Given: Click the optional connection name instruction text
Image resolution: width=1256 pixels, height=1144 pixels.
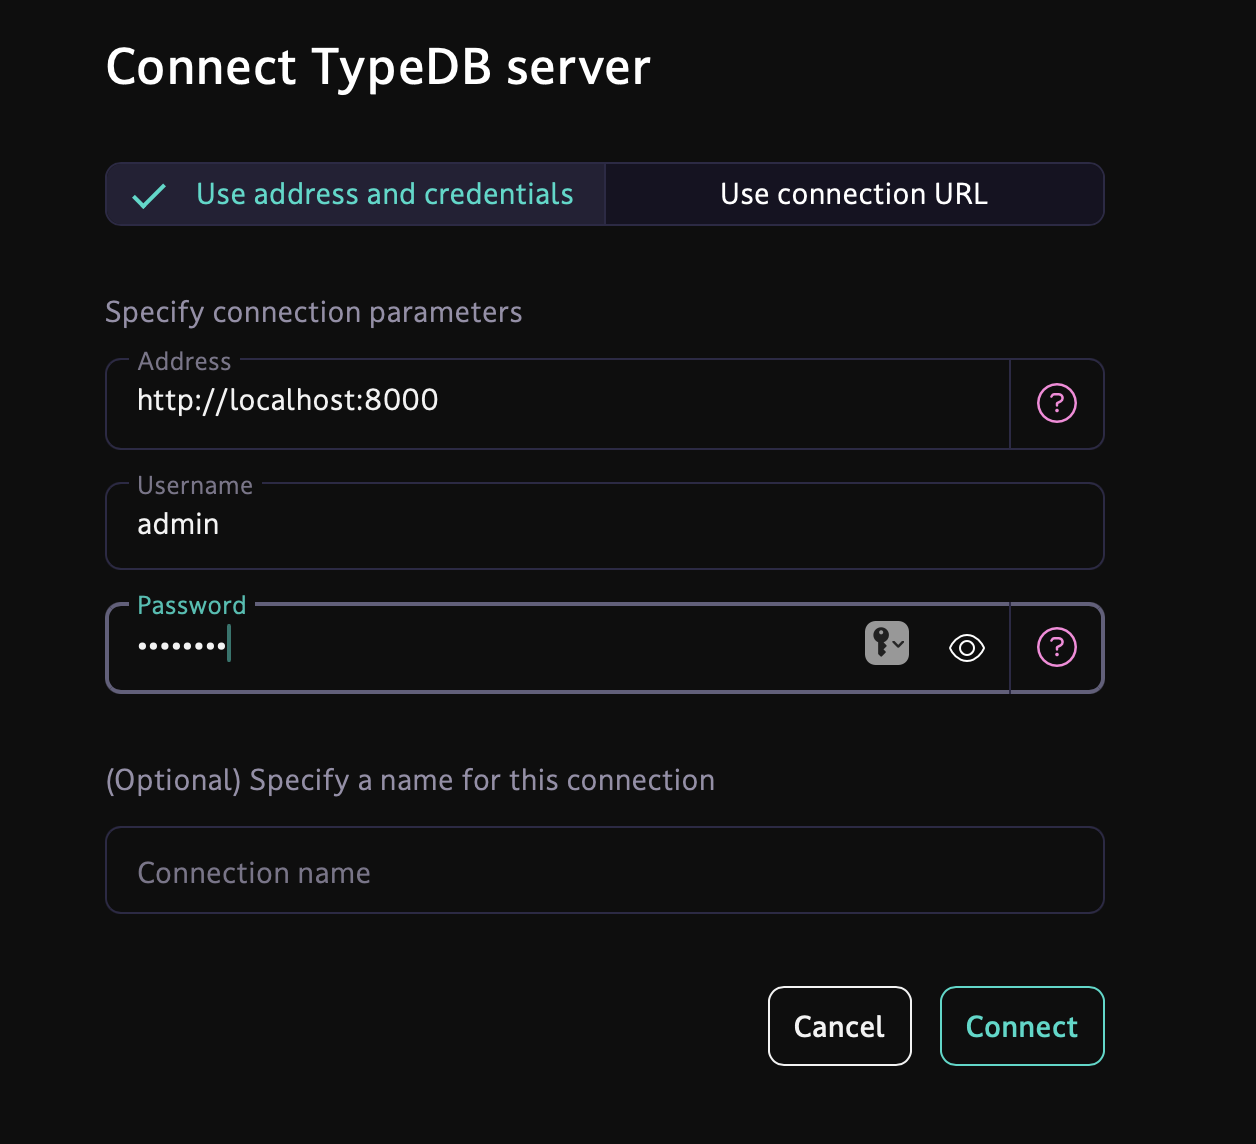Looking at the screenshot, I should coord(410,780).
